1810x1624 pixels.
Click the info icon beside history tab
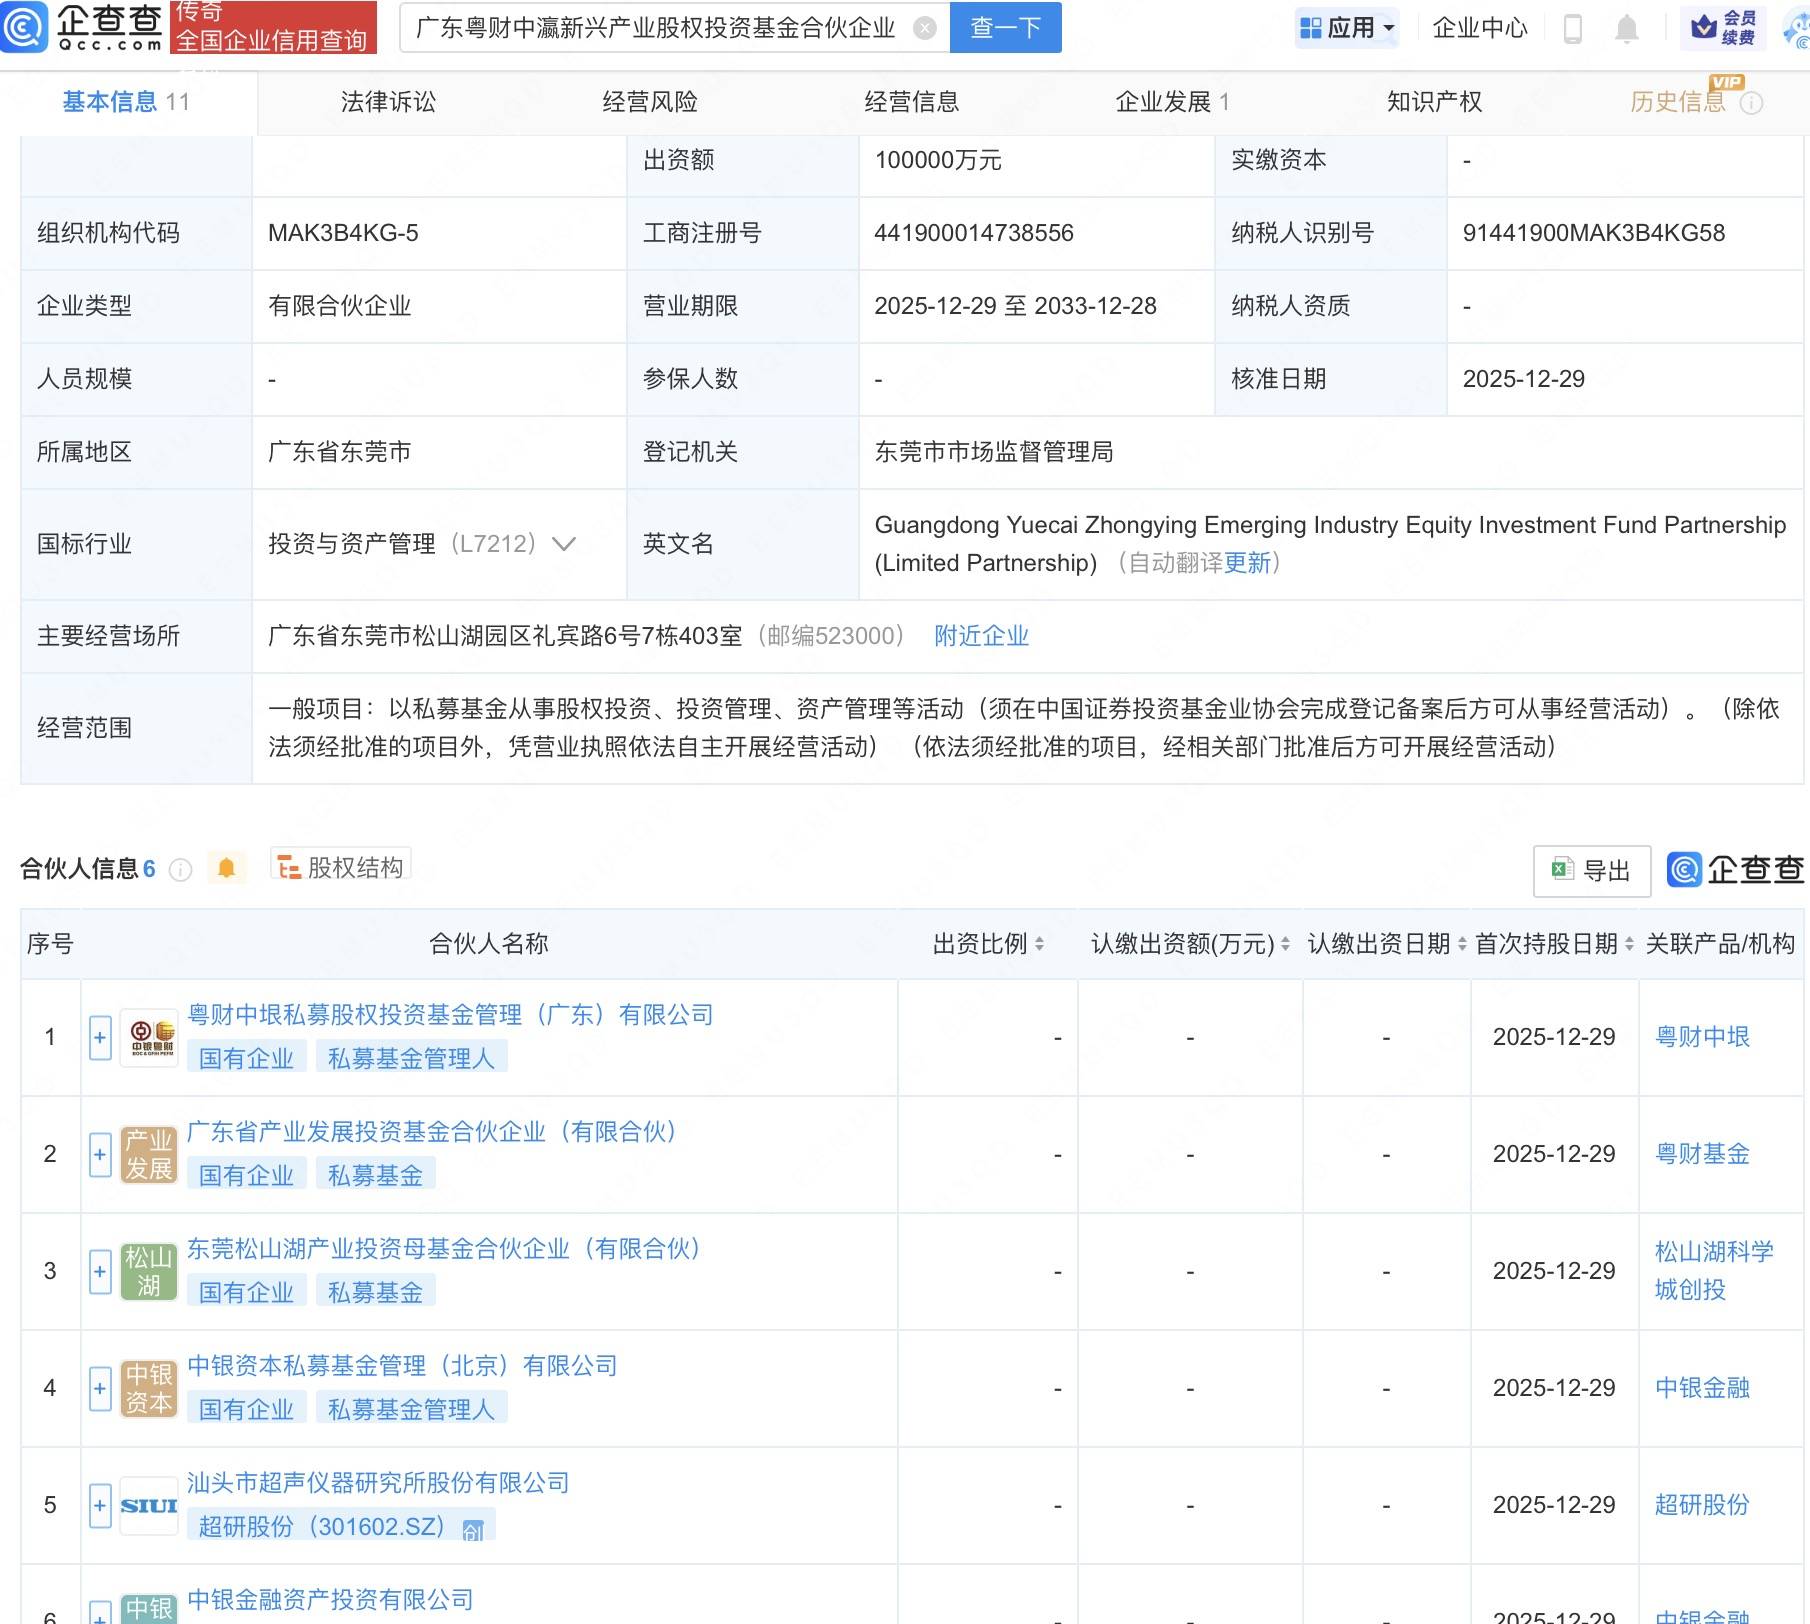(1751, 103)
